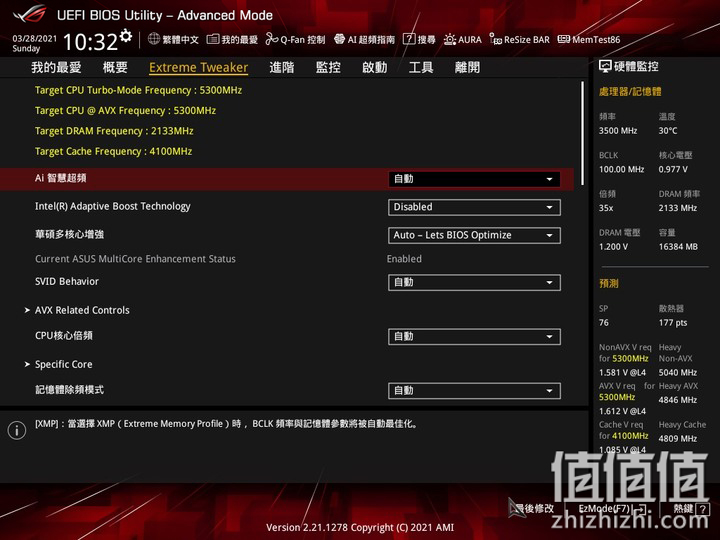Screen dimensions: 720x540
Task: Click the 03/28/2021 date display
Action: point(34,38)
